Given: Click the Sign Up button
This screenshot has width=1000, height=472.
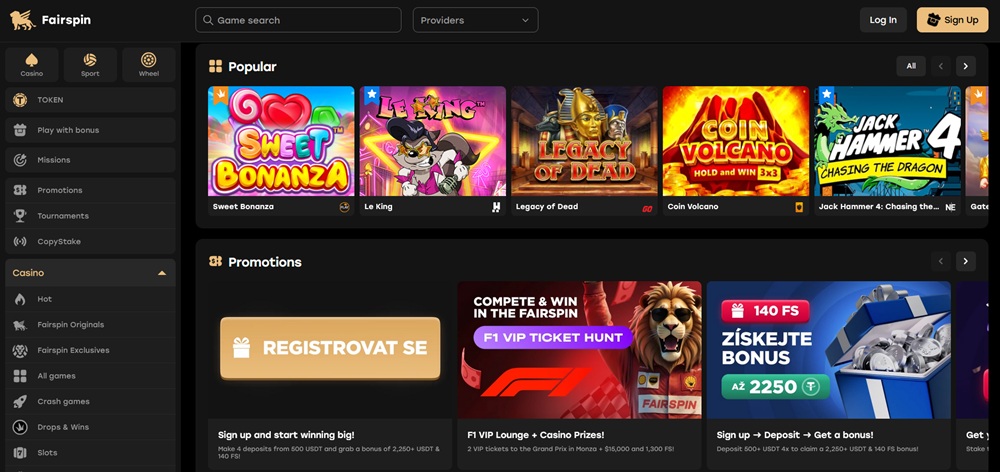Looking at the screenshot, I should [953, 20].
